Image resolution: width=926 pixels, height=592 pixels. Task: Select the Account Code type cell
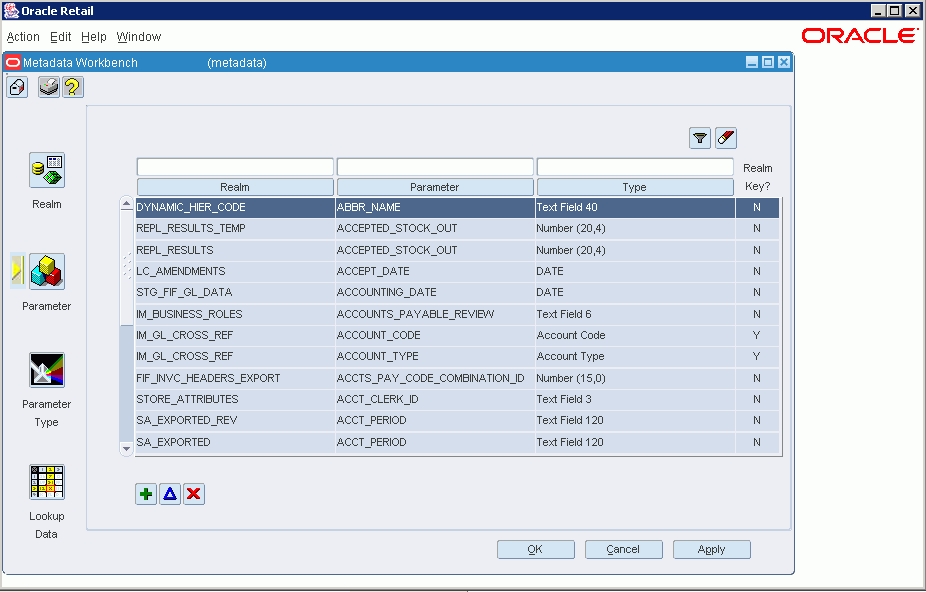[x=635, y=336]
